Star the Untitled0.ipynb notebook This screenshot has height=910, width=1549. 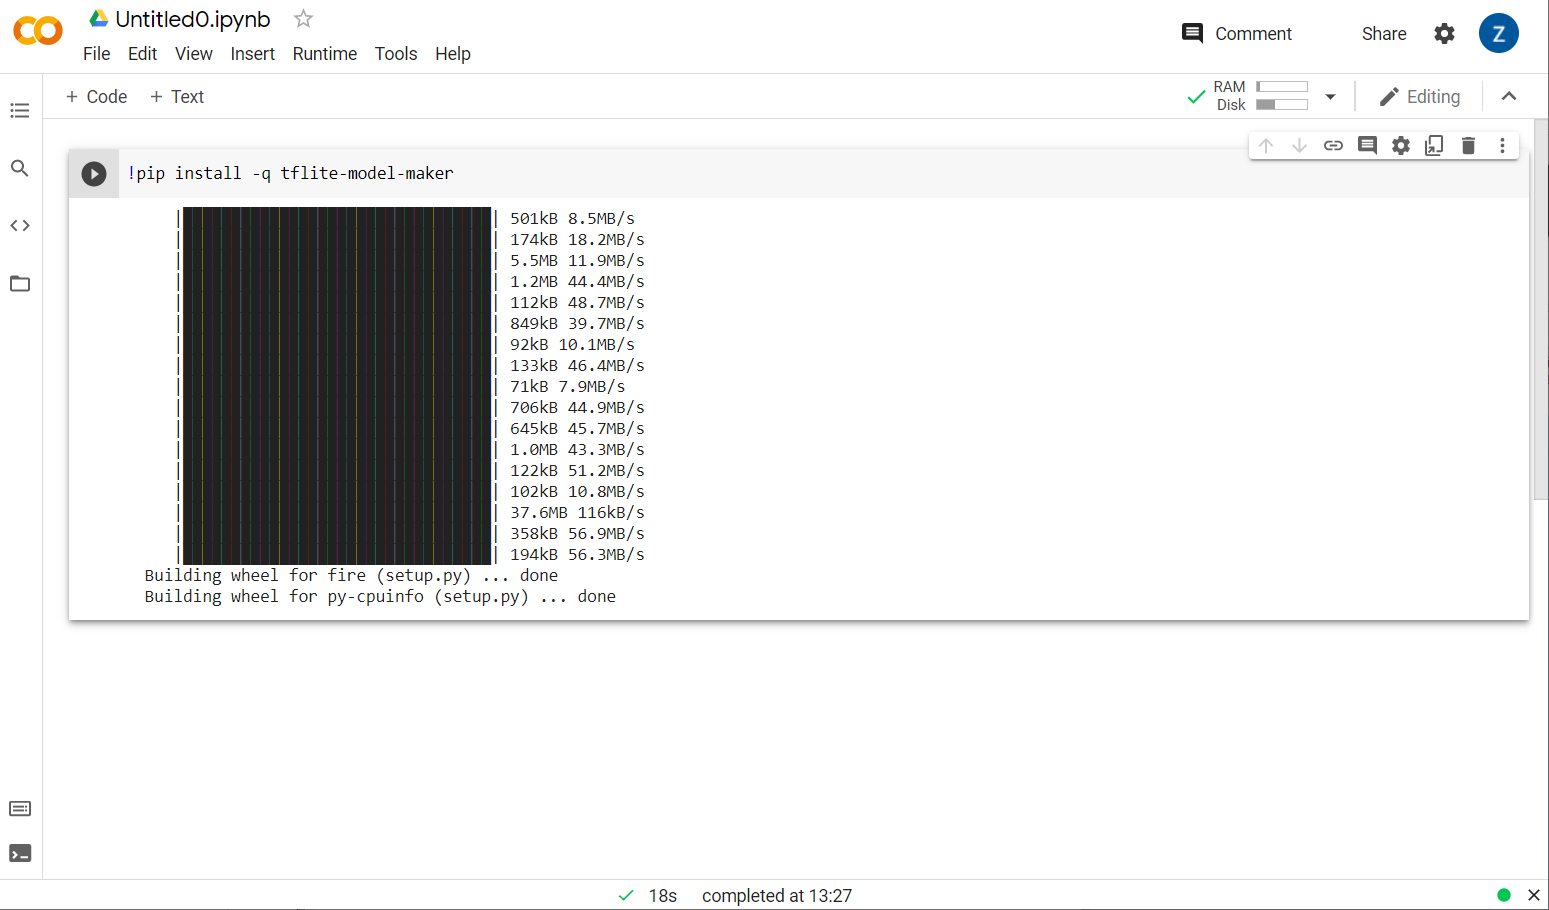click(304, 19)
